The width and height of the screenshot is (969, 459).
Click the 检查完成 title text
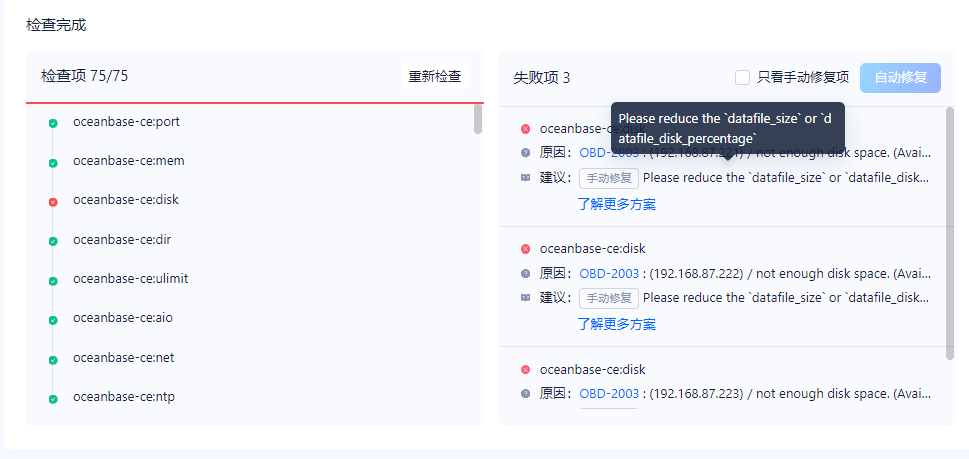click(x=56, y=25)
